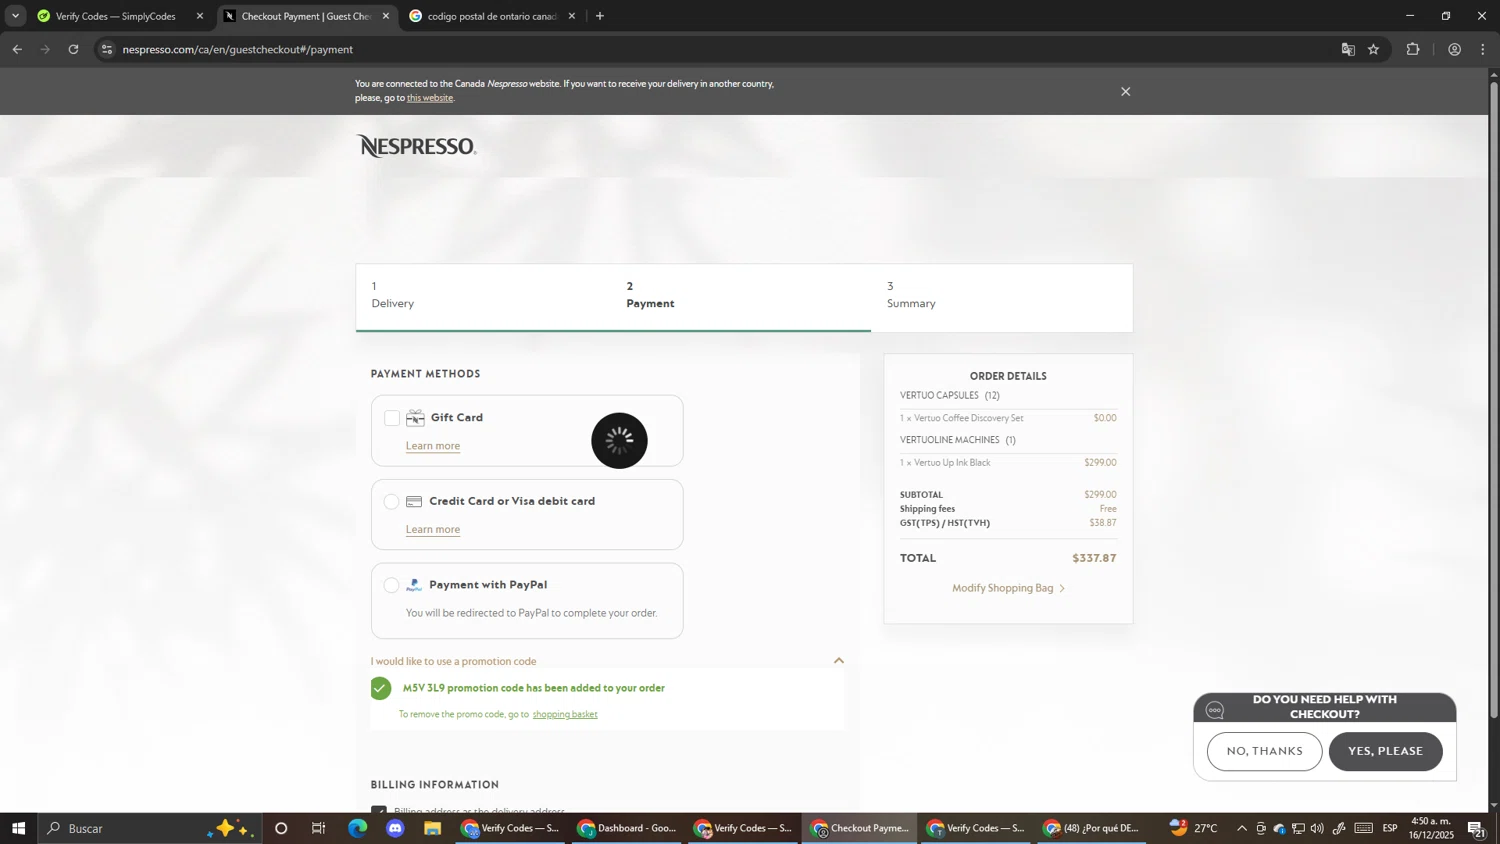Click the chat bubble icon in help popup
This screenshot has width=1500, height=844.
[x=1215, y=710]
